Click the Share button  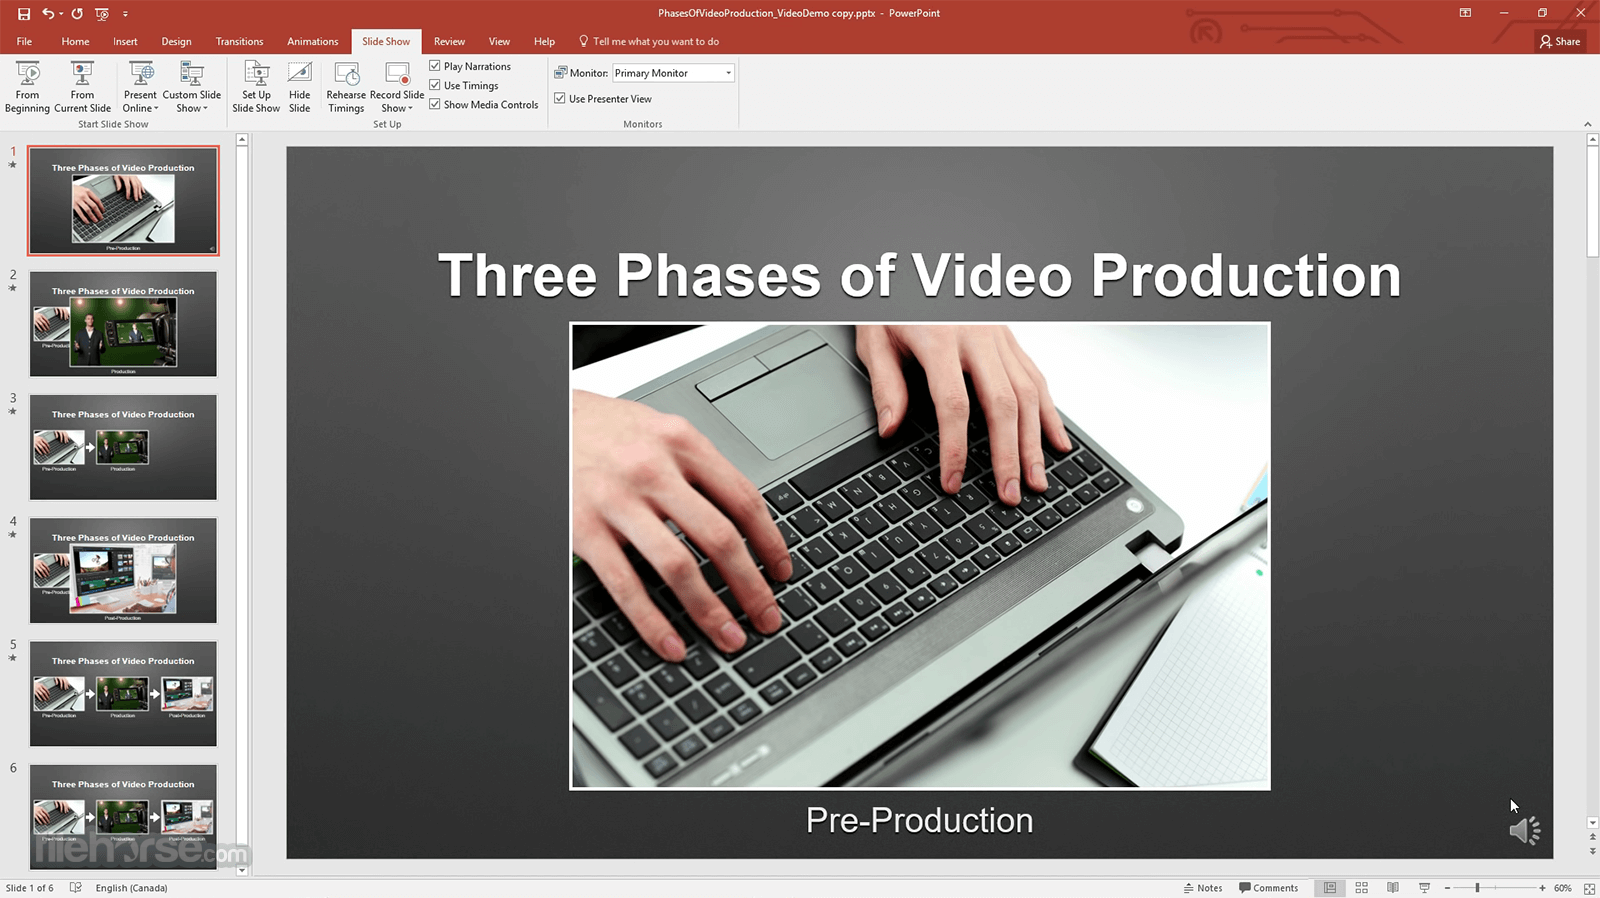pyautogui.click(x=1560, y=41)
